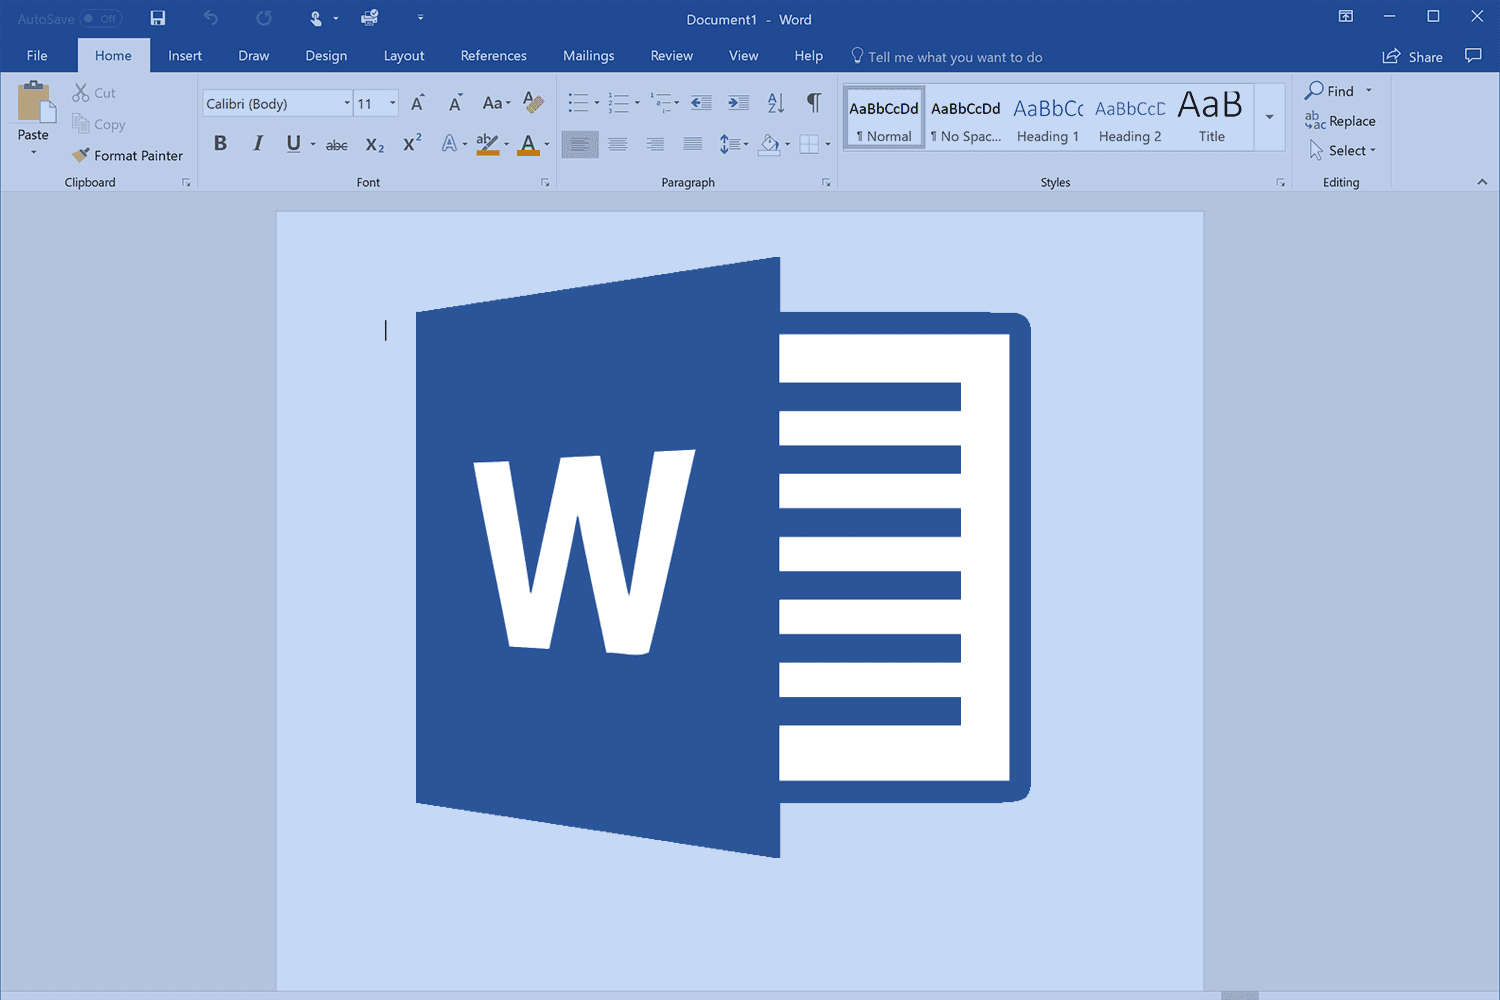Switch to the Insert ribbon tab
The image size is (1500, 1000).
(184, 55)
